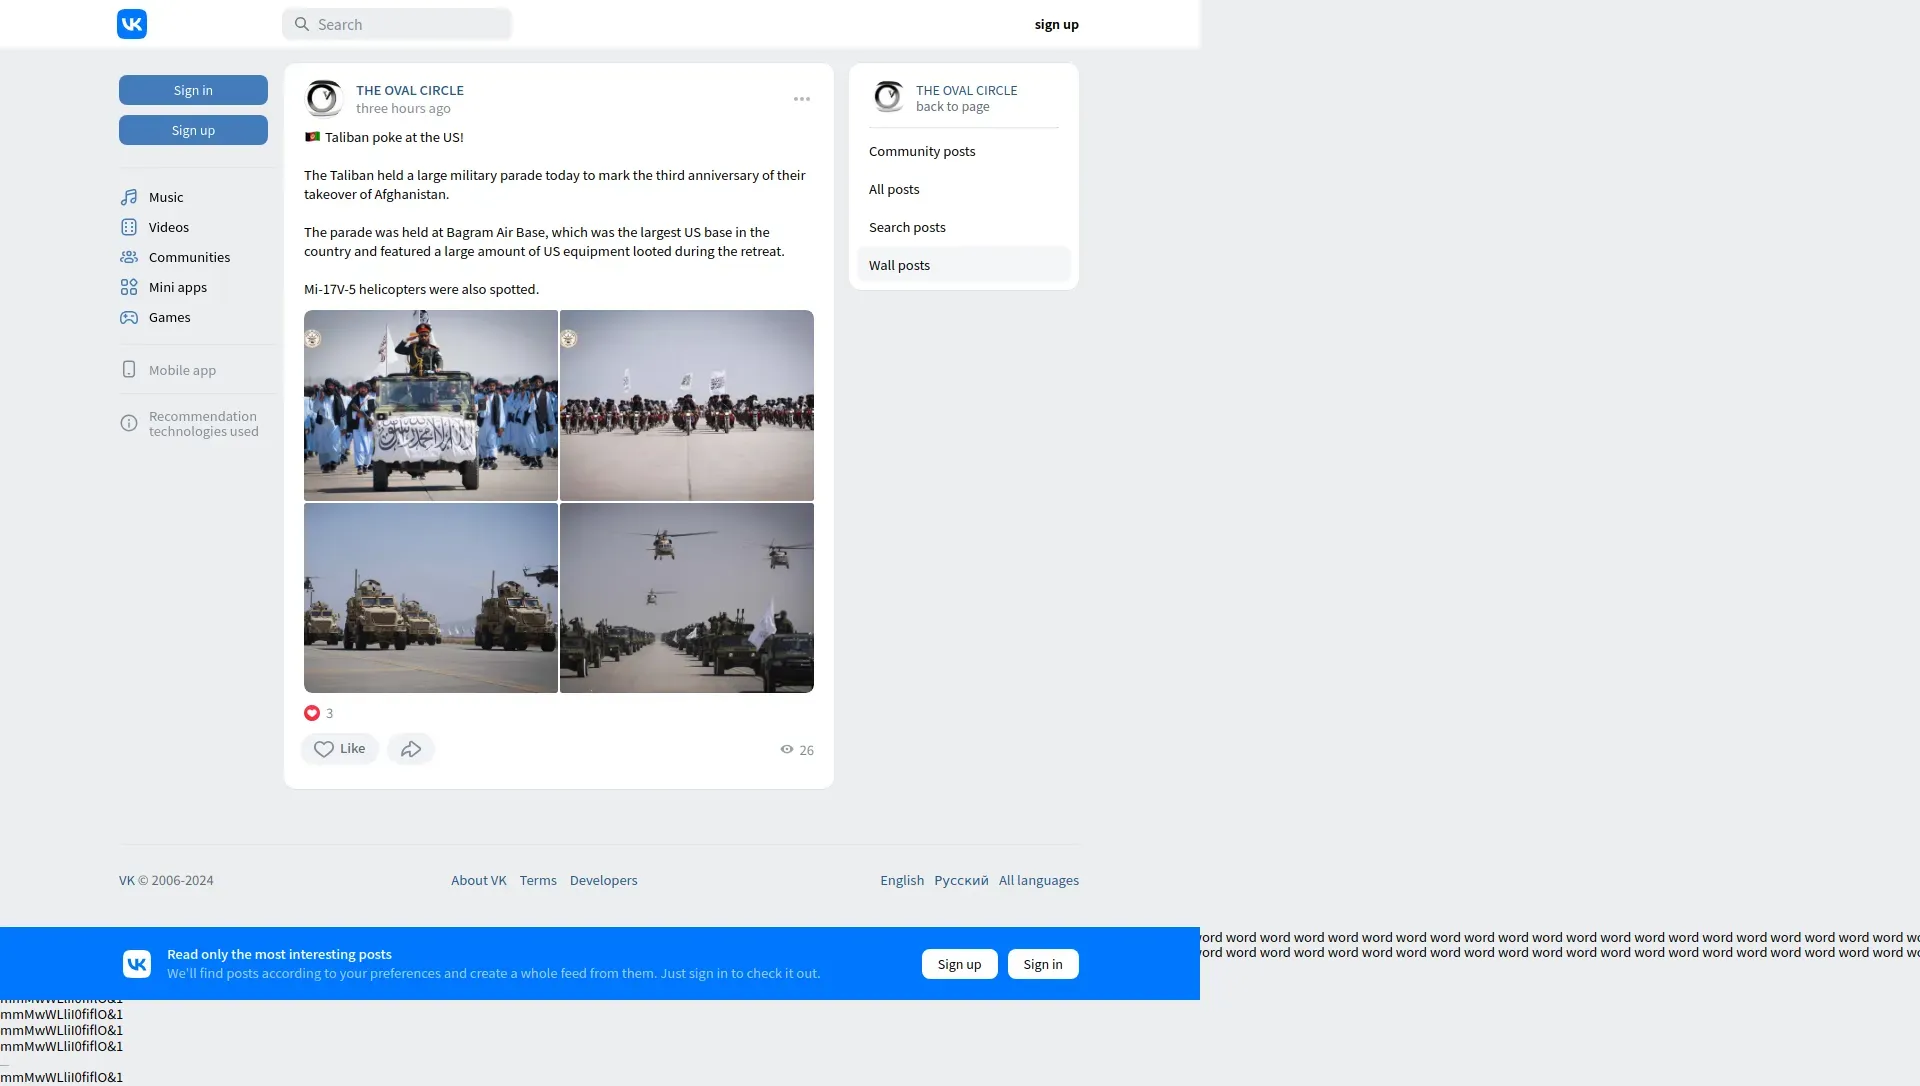Open Recommendation technologies info icon
Screen dimensions: 1920x1086
(x=129, y=423)
